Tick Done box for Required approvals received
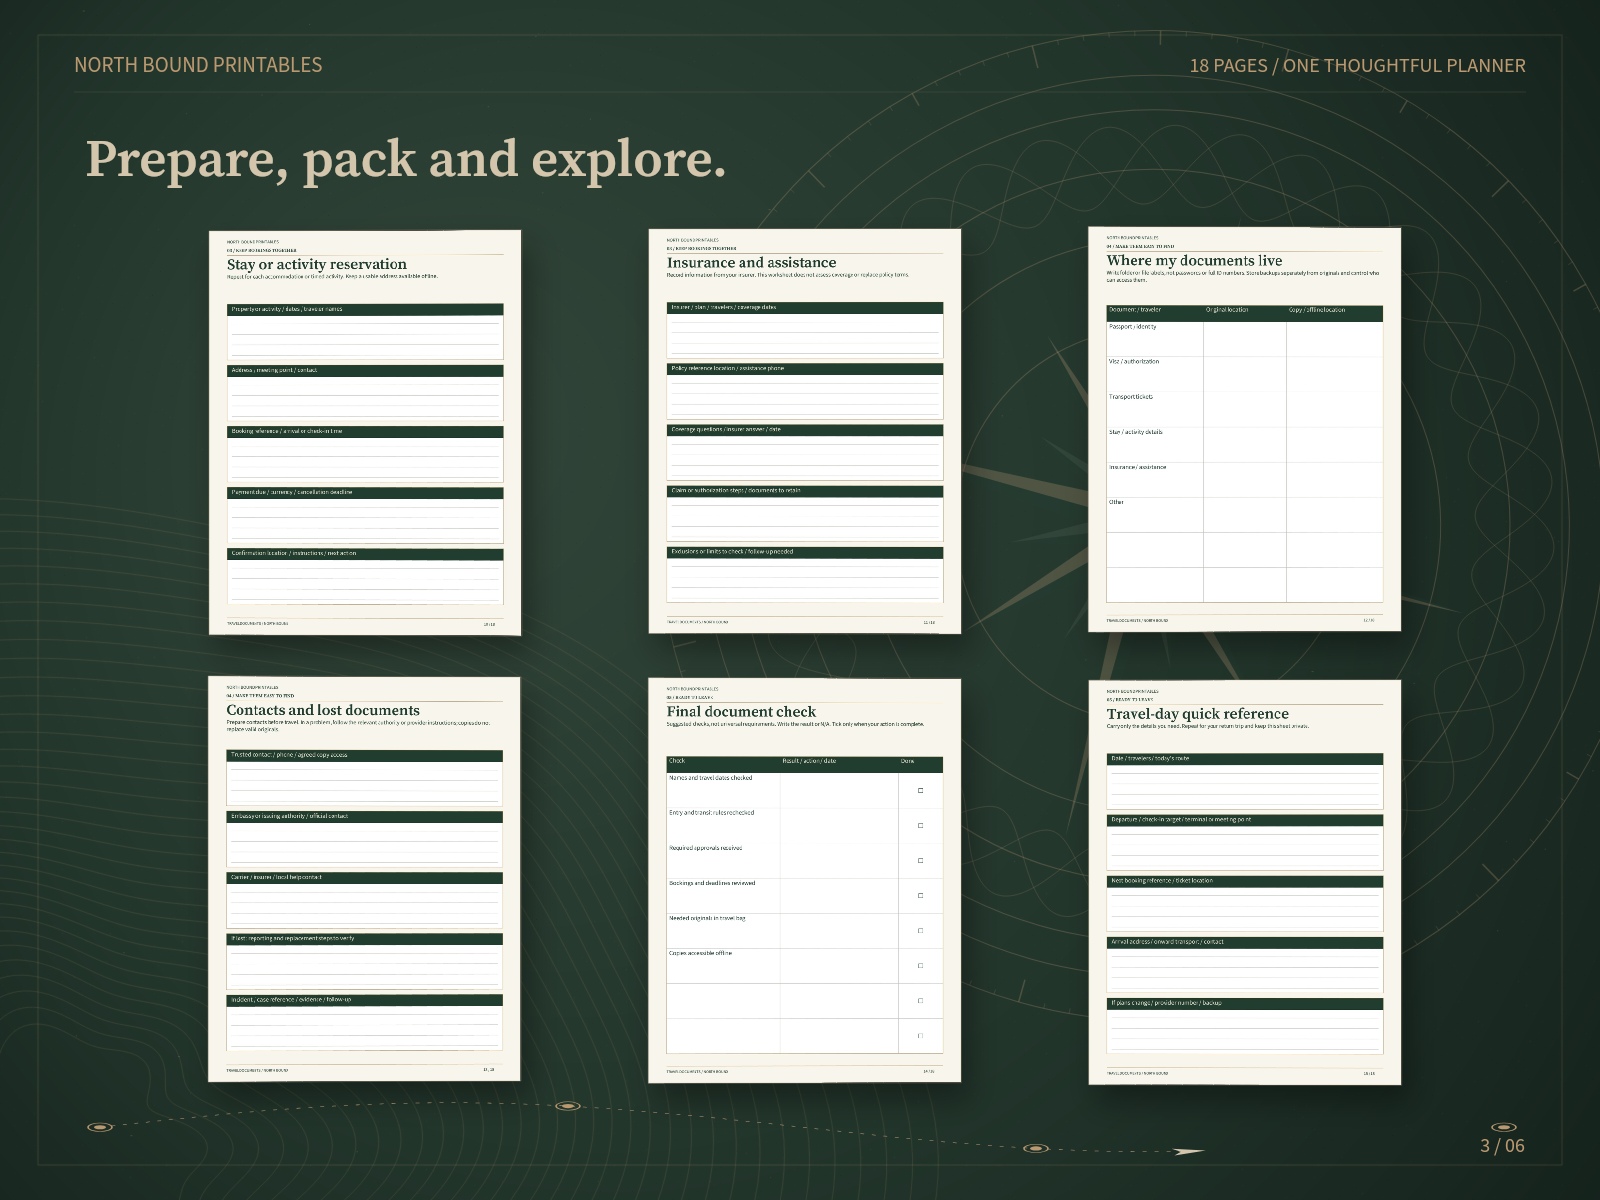The height and width of the screenshot is (1200, 1600). coord(920,861)
